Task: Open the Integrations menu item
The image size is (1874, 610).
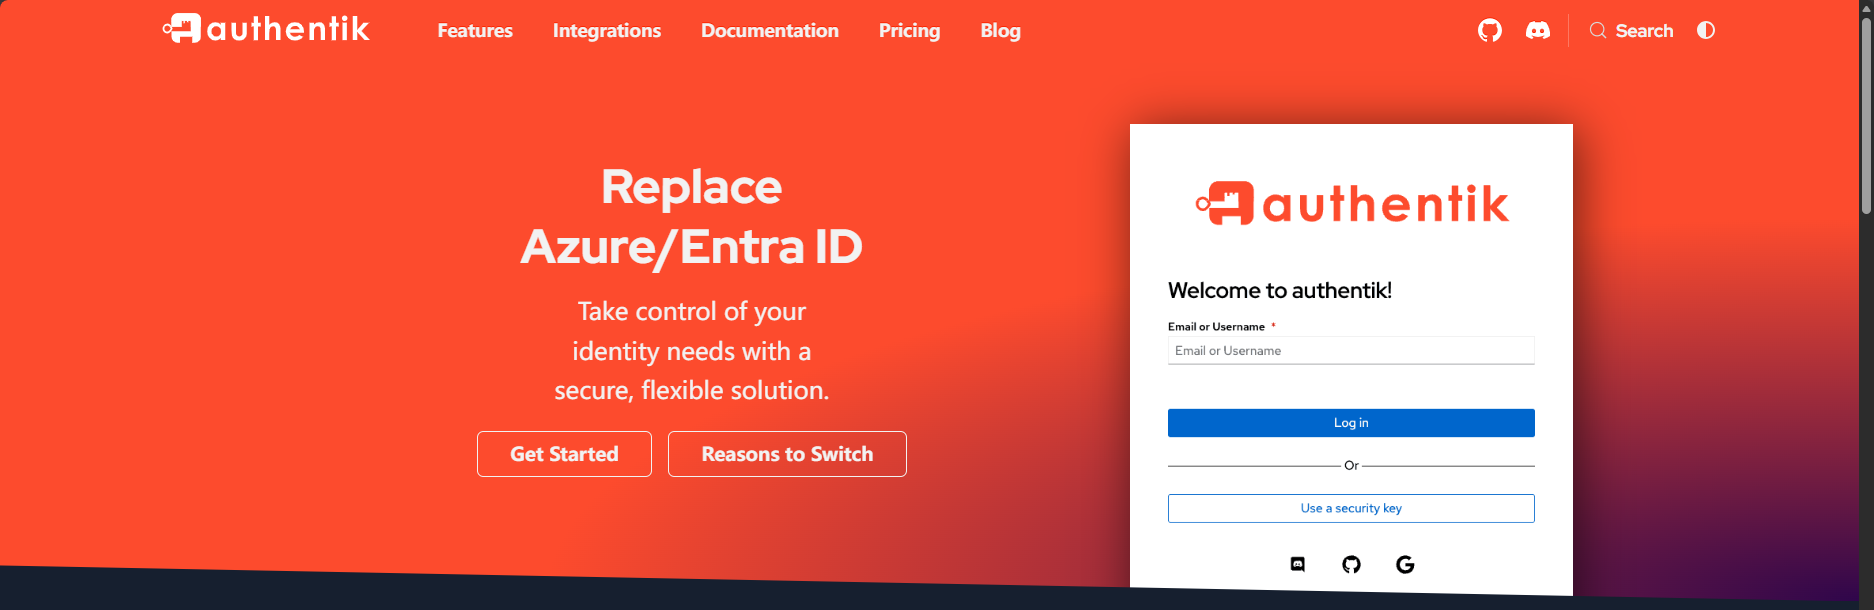Action: coord(607,31)
